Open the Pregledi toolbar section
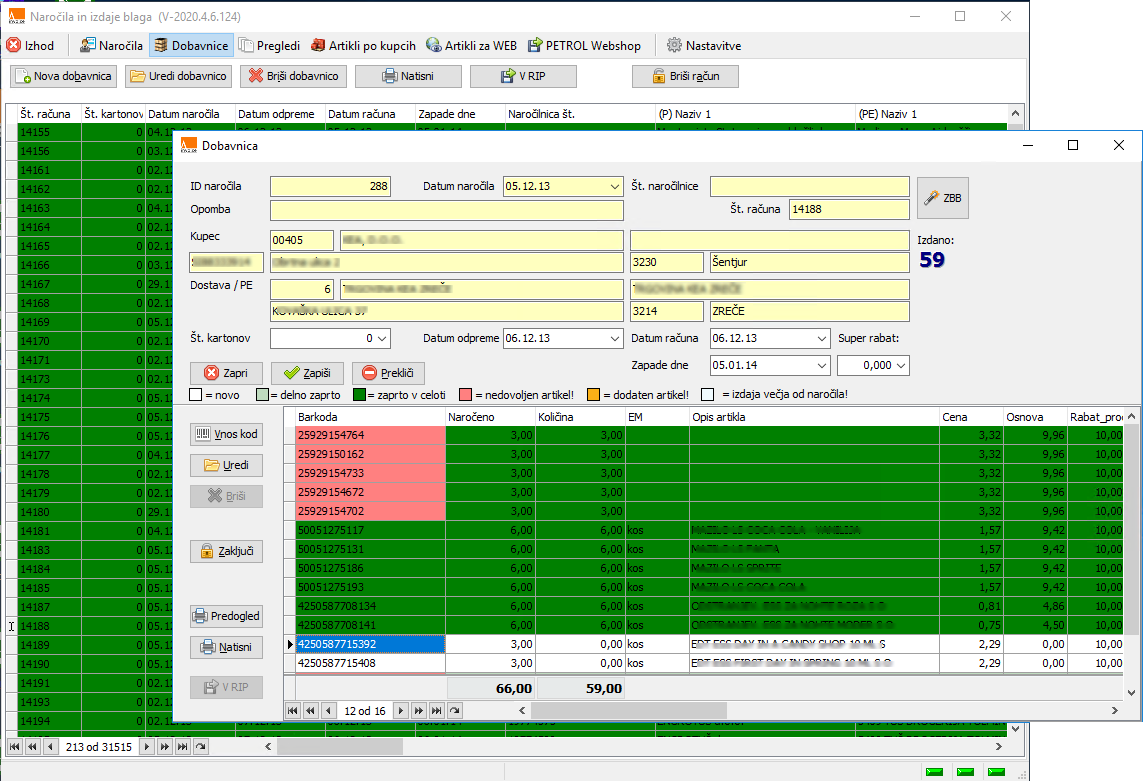The height and width of the screenshot is (781, 1143). 270,45
